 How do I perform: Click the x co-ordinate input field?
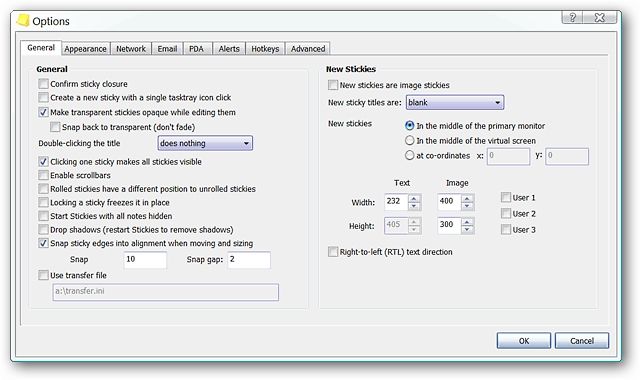point(508,156)
